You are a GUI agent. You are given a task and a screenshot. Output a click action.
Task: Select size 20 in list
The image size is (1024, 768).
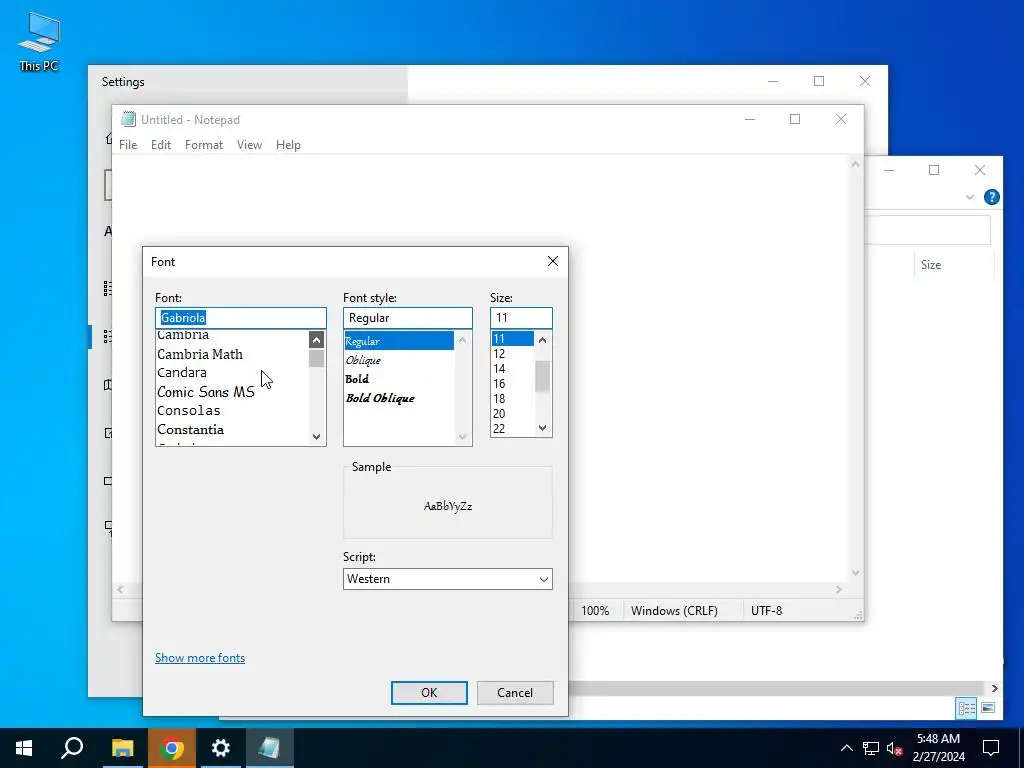pyautogui.click(x=513, y=413)
